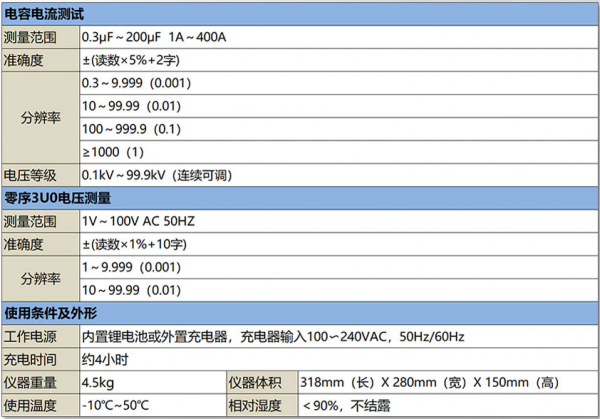The height and width of the screenshot is (419, 600).
Task: Click the 约4小时 charging time value
Action: [x=104, y=359]
